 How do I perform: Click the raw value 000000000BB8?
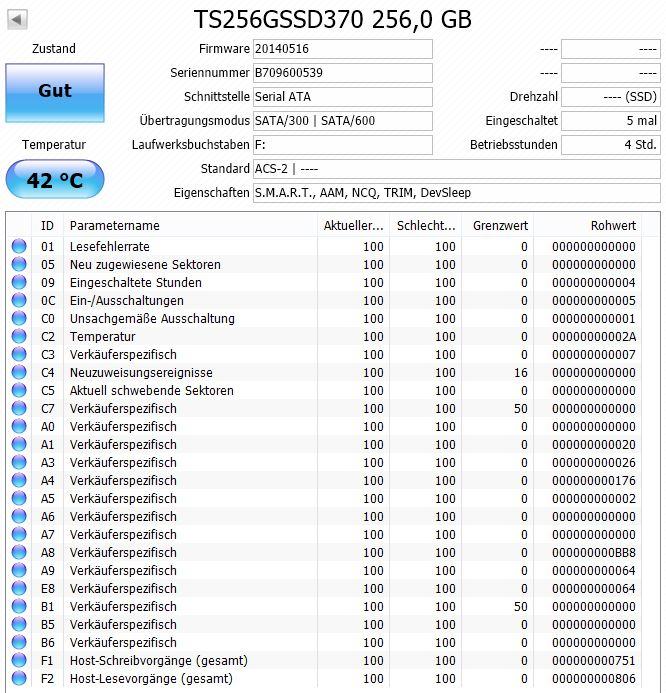[x=594, y=553]
